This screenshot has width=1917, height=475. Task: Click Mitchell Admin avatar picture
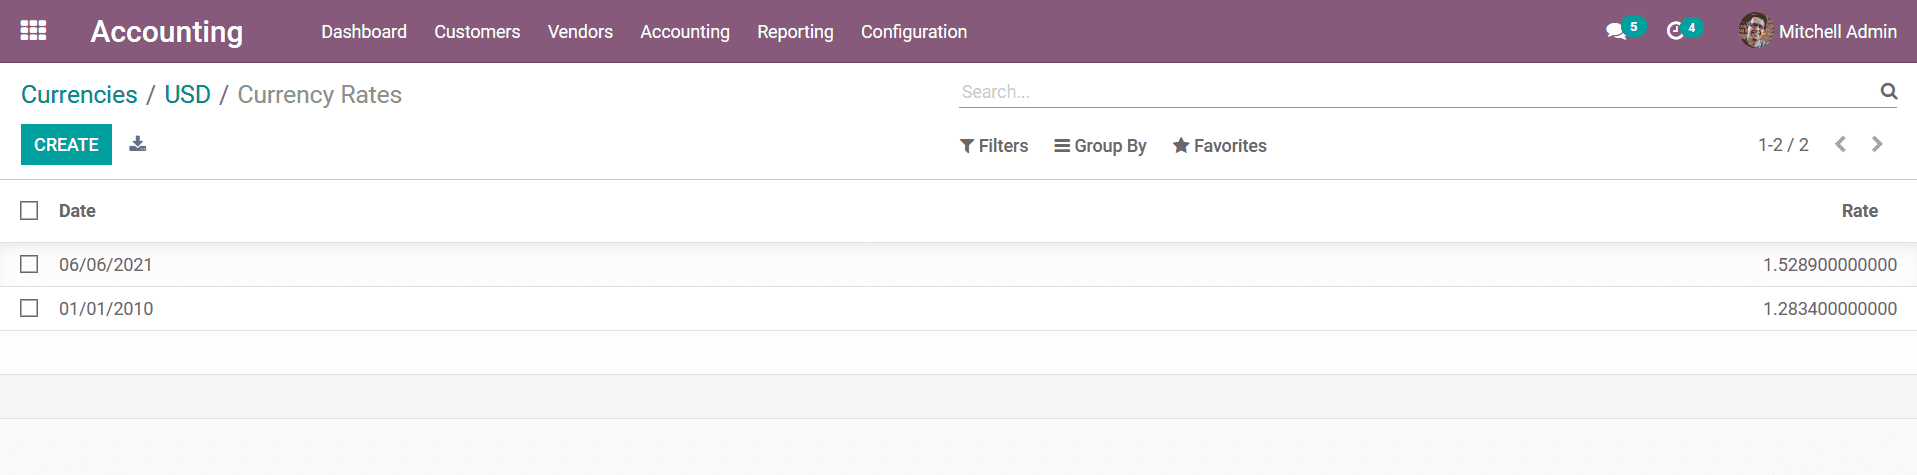[1755, 31]
